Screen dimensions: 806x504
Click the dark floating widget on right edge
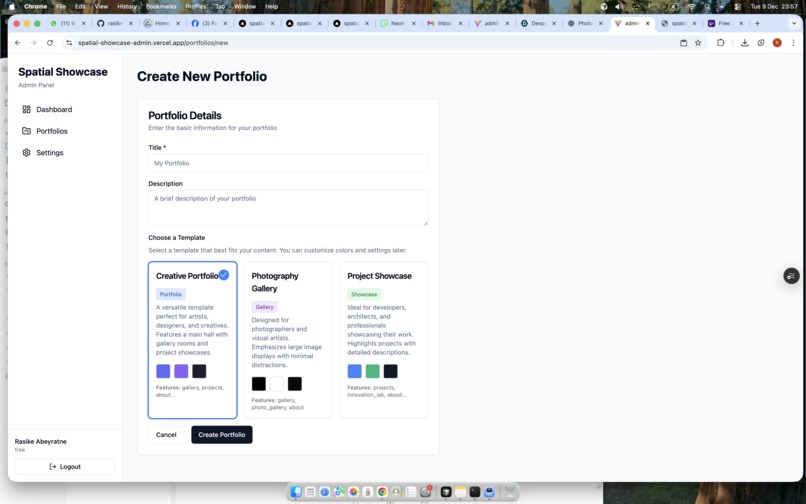coord(791,276)
